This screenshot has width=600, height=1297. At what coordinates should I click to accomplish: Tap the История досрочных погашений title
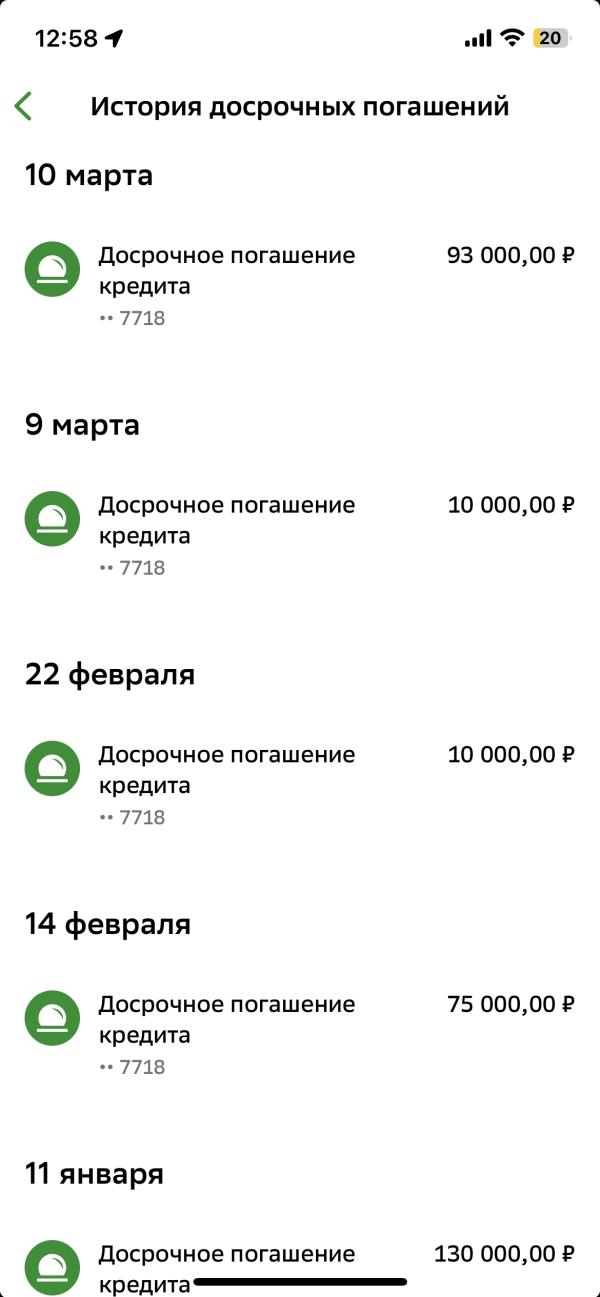[300, 106]
